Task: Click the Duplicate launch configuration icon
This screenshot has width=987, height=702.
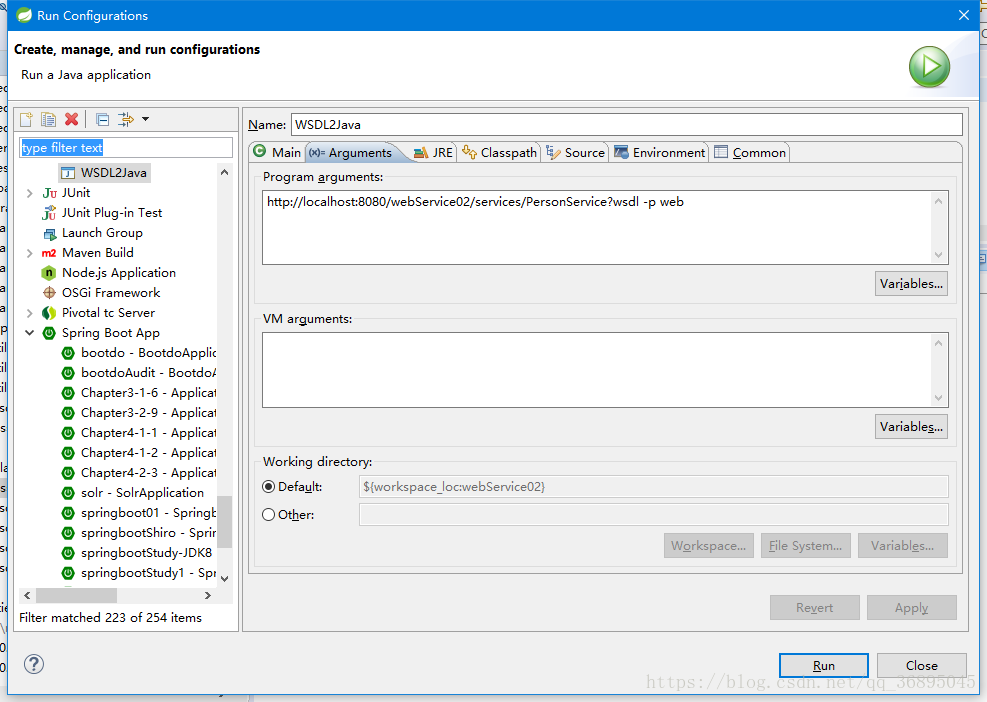Action: tap(48, 119)
